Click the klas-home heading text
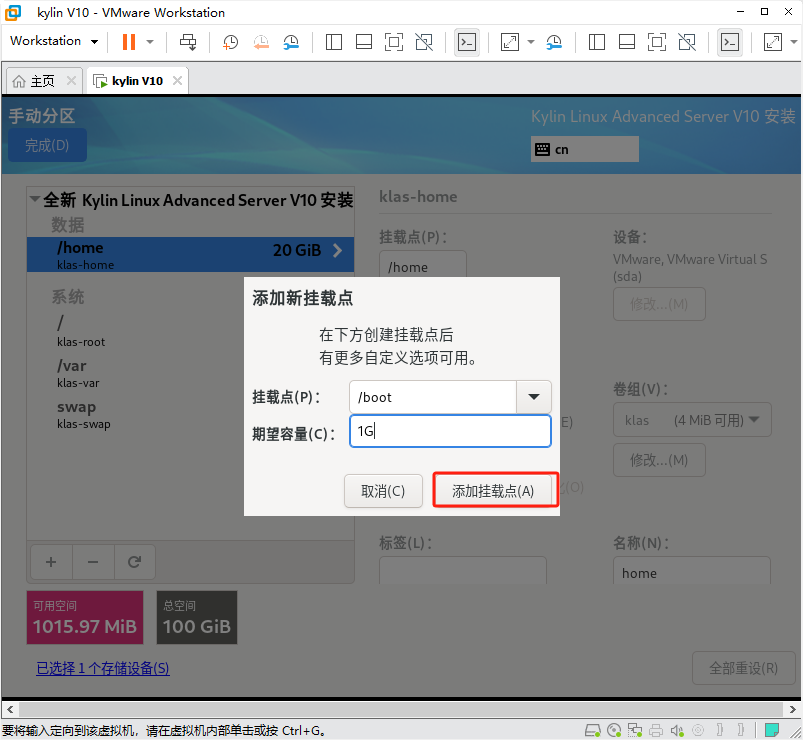Image resolution: width=803 pixels, height=740 pixels. (418, 197)
